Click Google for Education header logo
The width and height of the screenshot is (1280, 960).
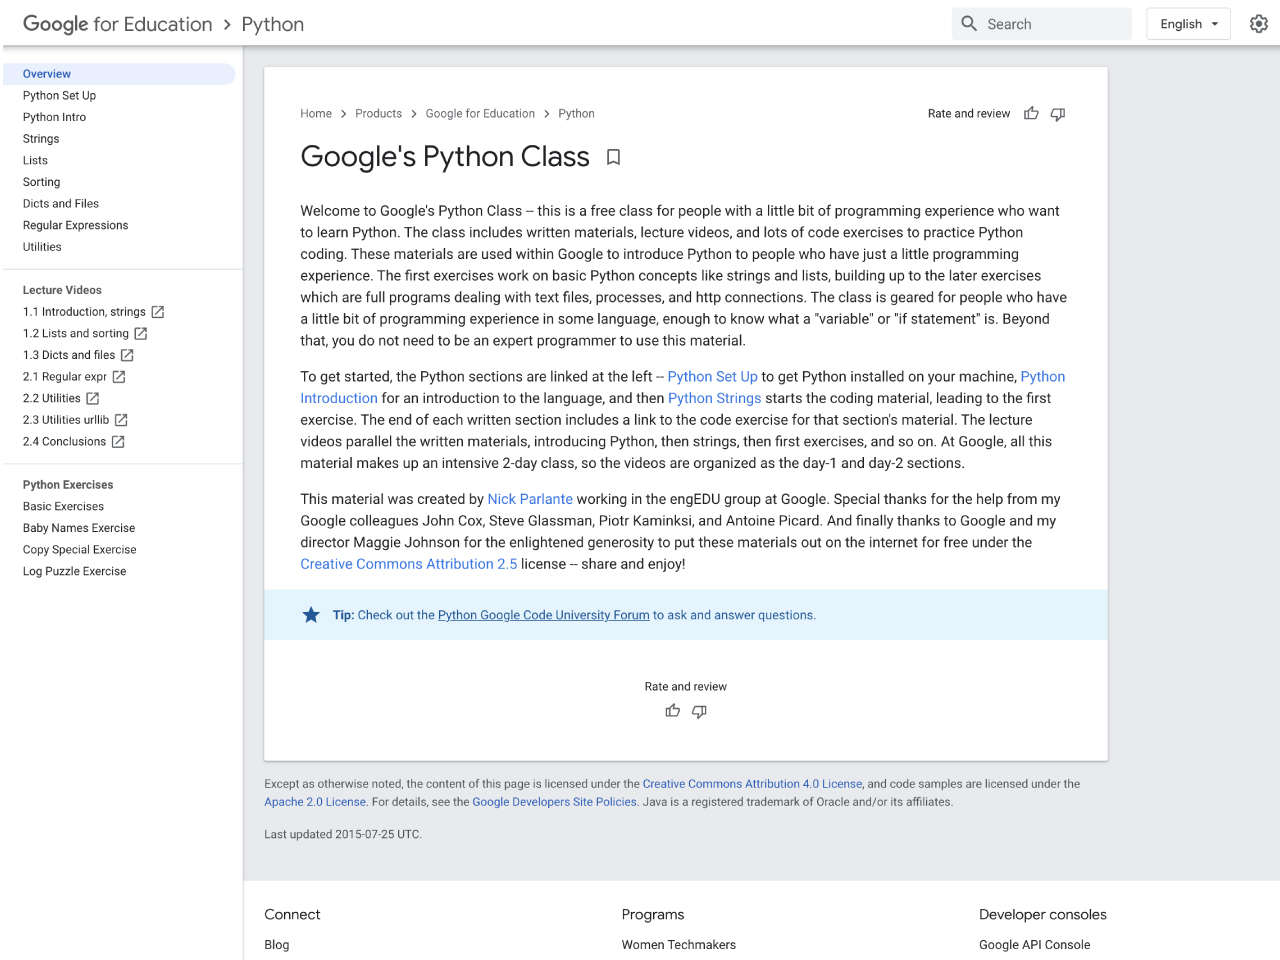point(118,24)
